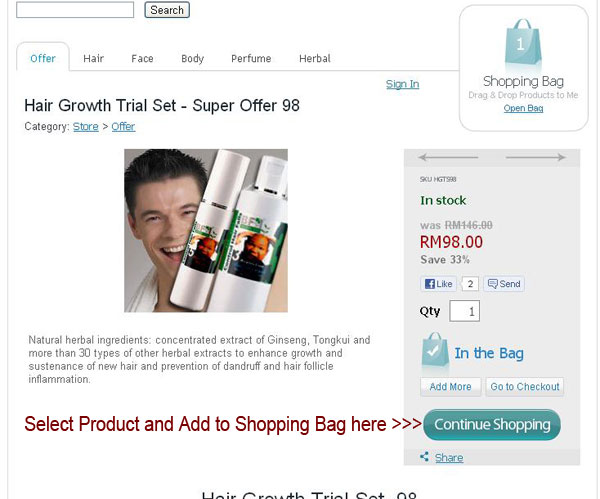The height and width of the screenshot is (499, 600).
Task: Click the Facebook like count bubble
Action: coord(470,284)
